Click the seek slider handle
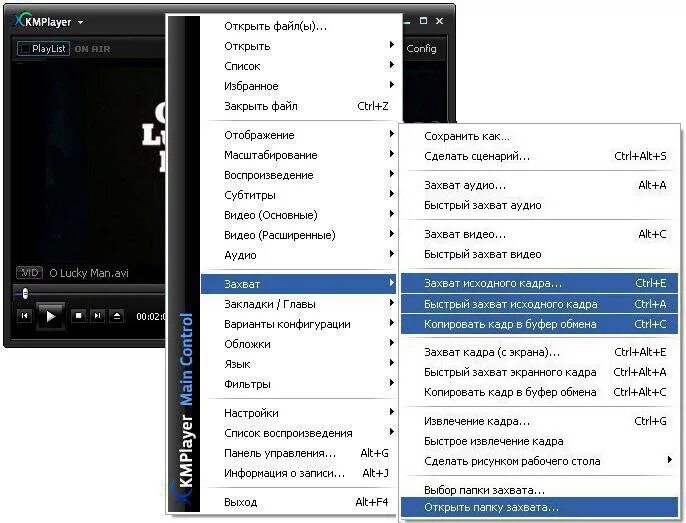 [x=25, y=293]
